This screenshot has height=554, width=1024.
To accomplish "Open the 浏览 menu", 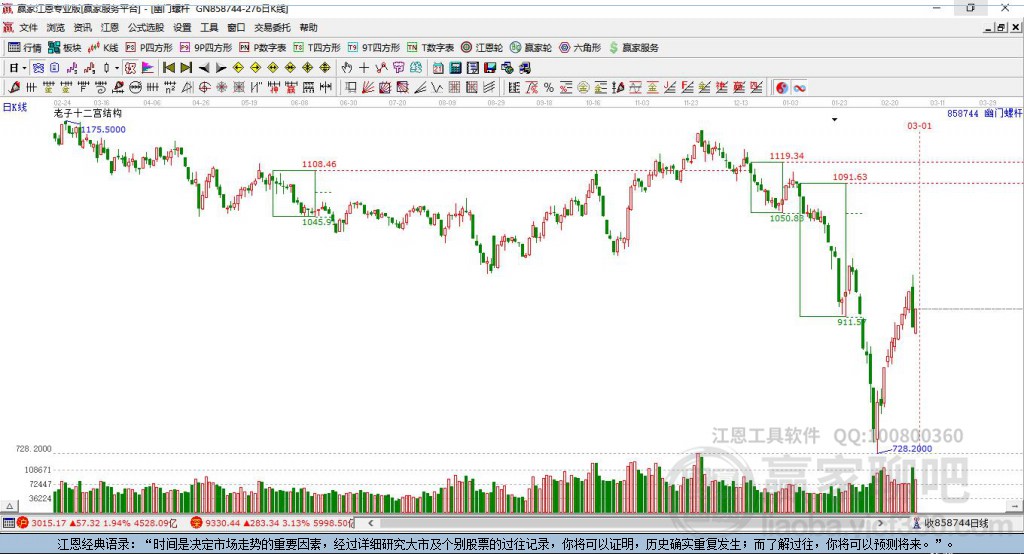I will (56, 27).
